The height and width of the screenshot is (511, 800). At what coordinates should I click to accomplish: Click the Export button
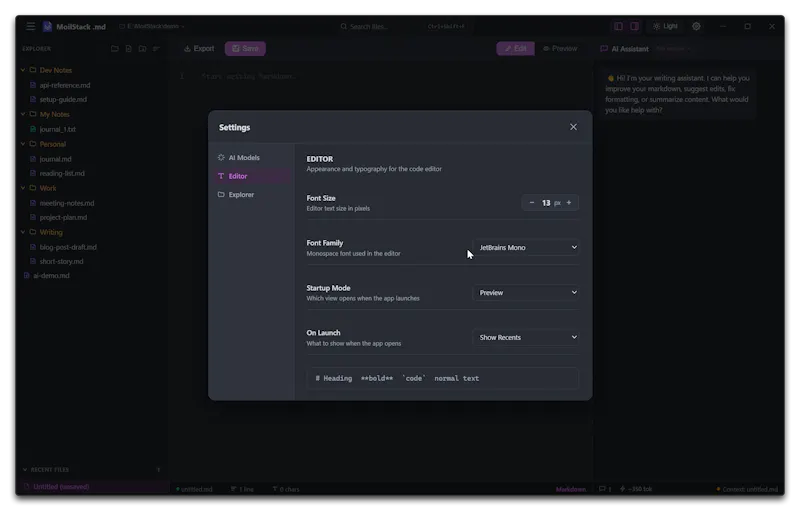(199, 48)
